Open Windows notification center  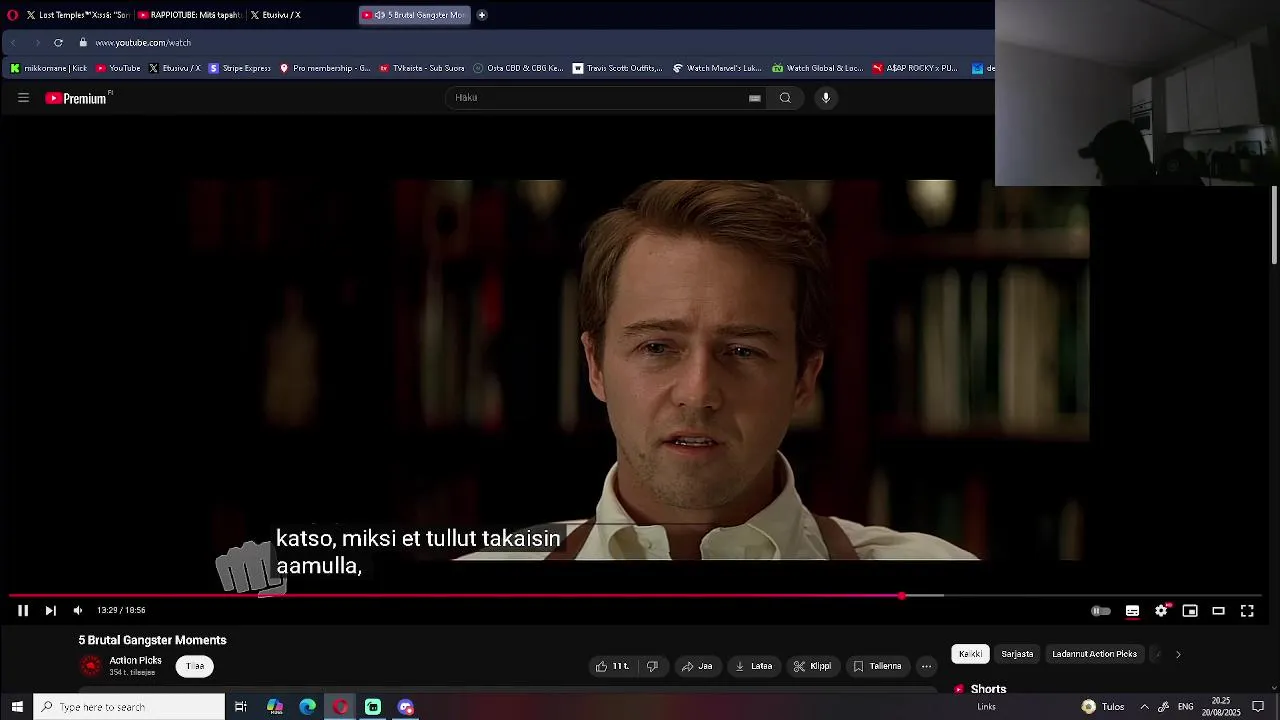(1258, 707)
